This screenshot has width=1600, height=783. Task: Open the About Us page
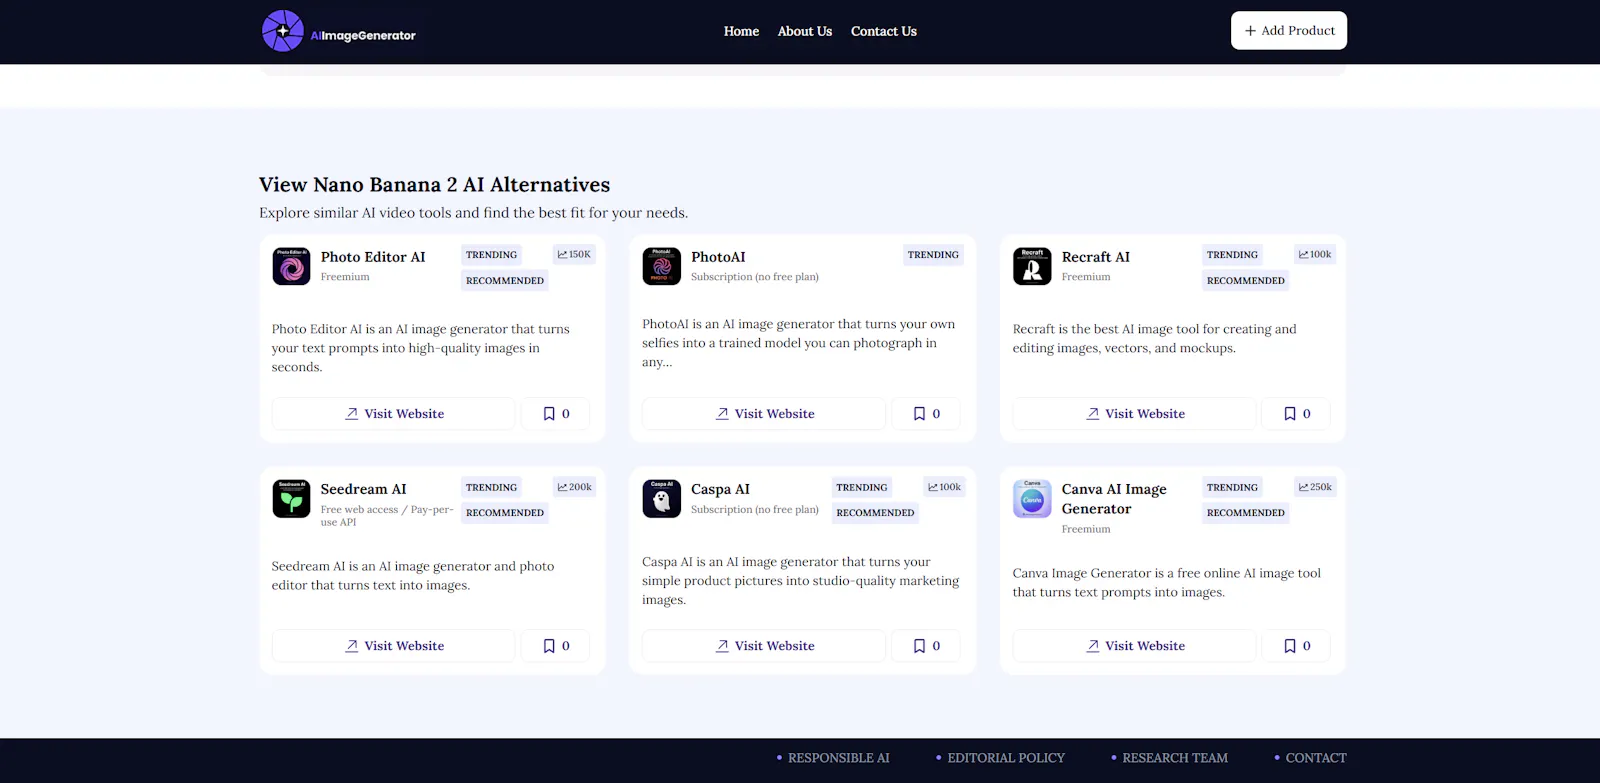point(805,31)
